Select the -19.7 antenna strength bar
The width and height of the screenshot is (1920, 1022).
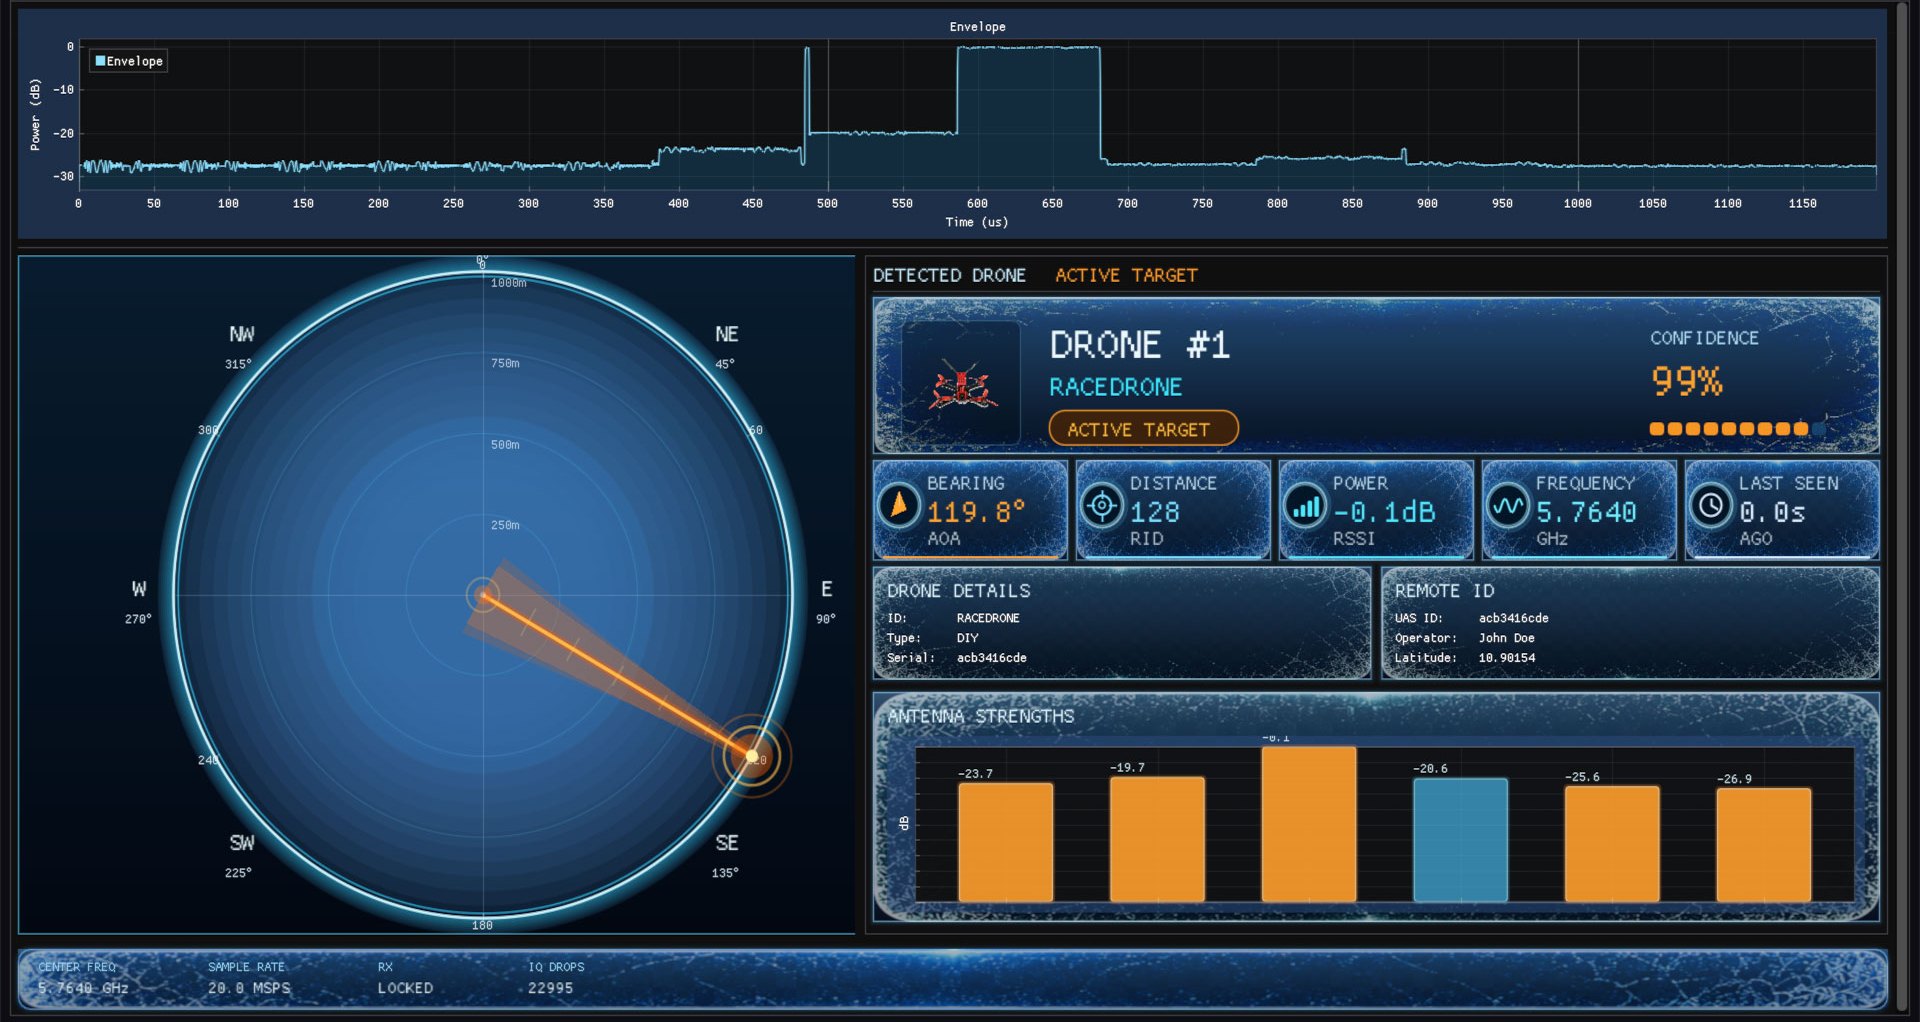[x=1157, y=839]
